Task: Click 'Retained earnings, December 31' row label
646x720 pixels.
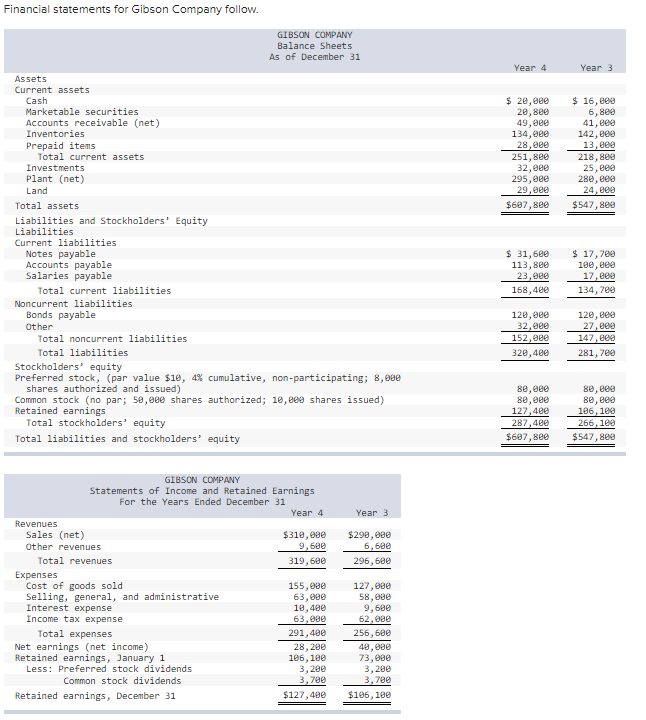Action: pos(95,696)
